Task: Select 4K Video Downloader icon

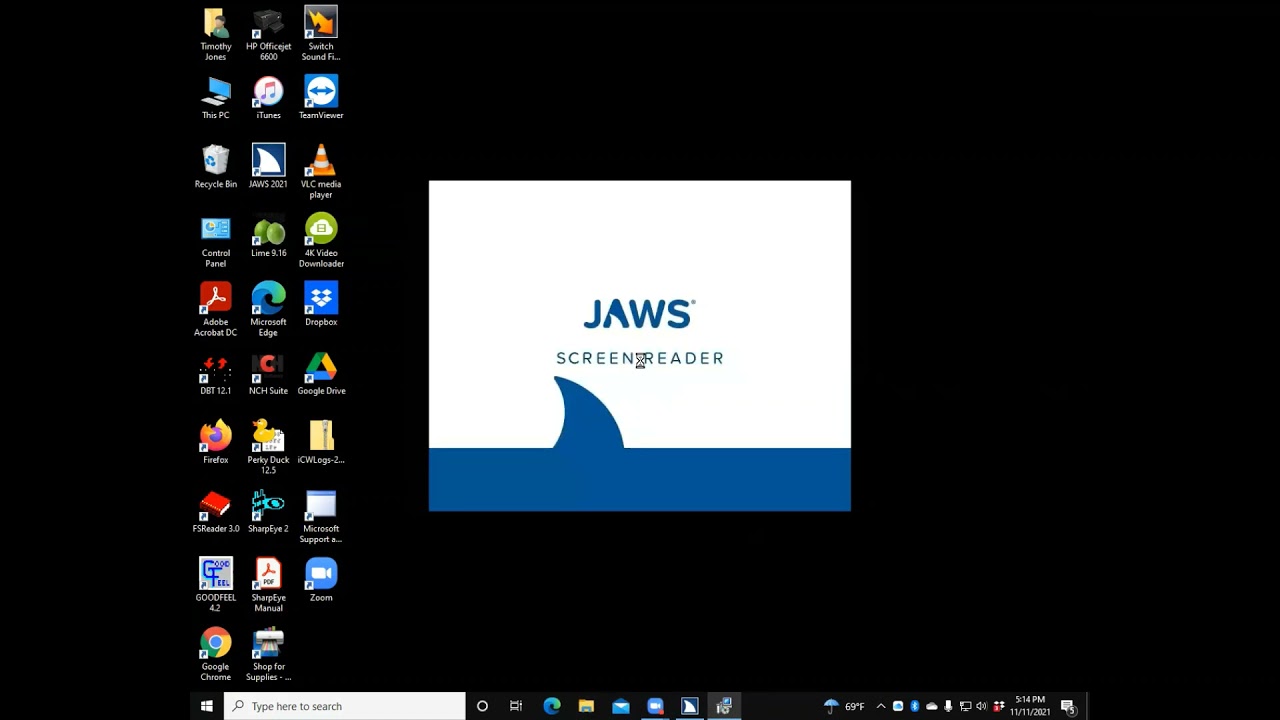Action: 321,241
